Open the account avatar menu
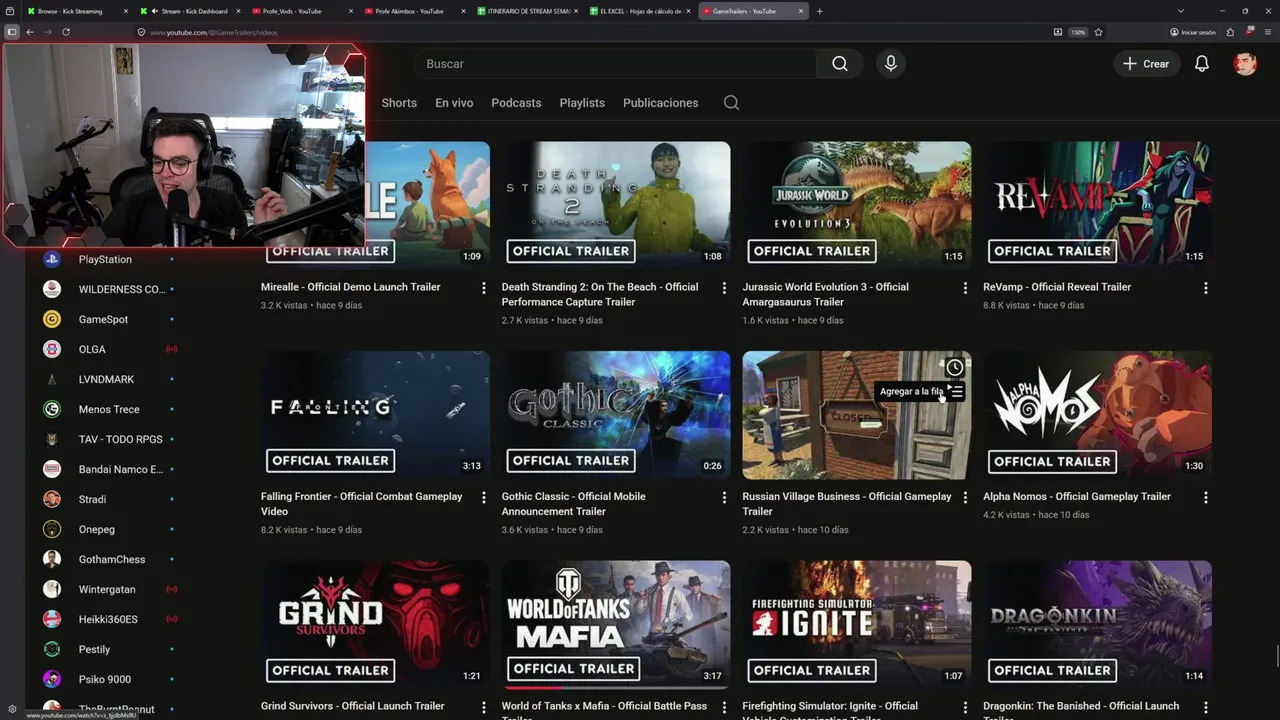Viewport: 1280px width, 720px height. point(1245,64)
